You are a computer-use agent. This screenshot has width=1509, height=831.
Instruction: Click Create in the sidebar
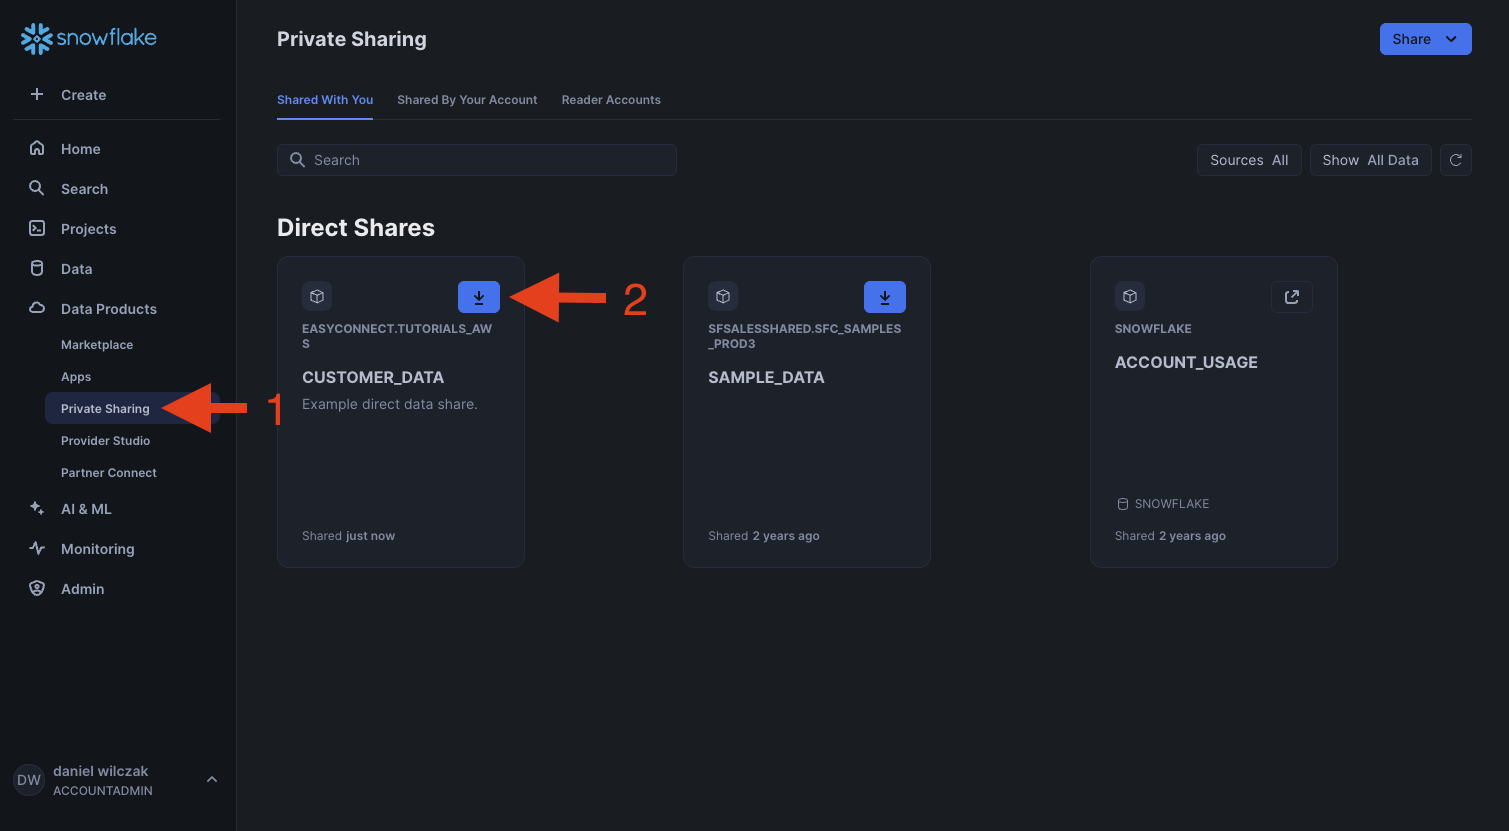83,95
